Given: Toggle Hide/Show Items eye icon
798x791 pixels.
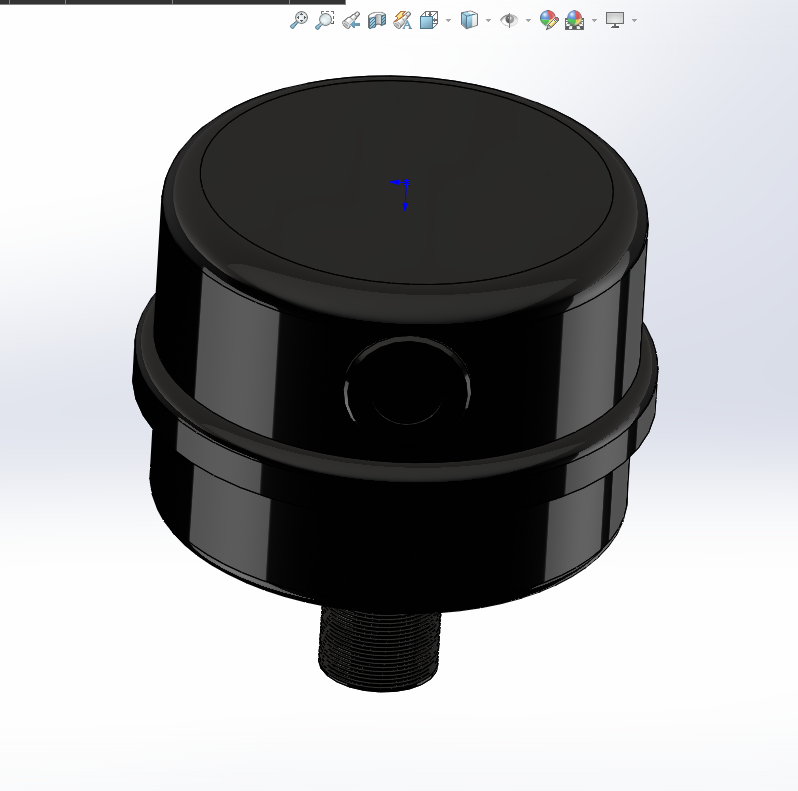Looking at the screenshot, I should [509, 20].
